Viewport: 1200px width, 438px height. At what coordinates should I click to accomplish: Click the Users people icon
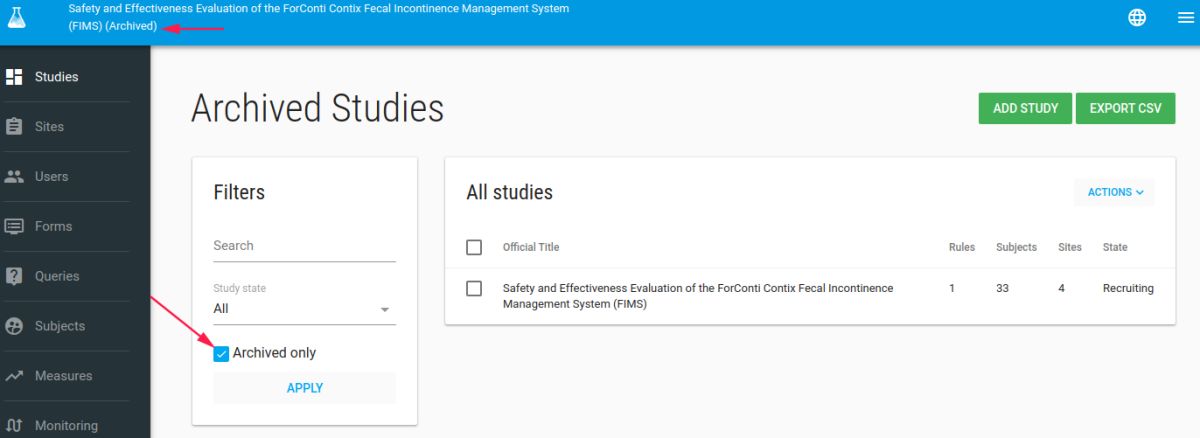point(14,177)
